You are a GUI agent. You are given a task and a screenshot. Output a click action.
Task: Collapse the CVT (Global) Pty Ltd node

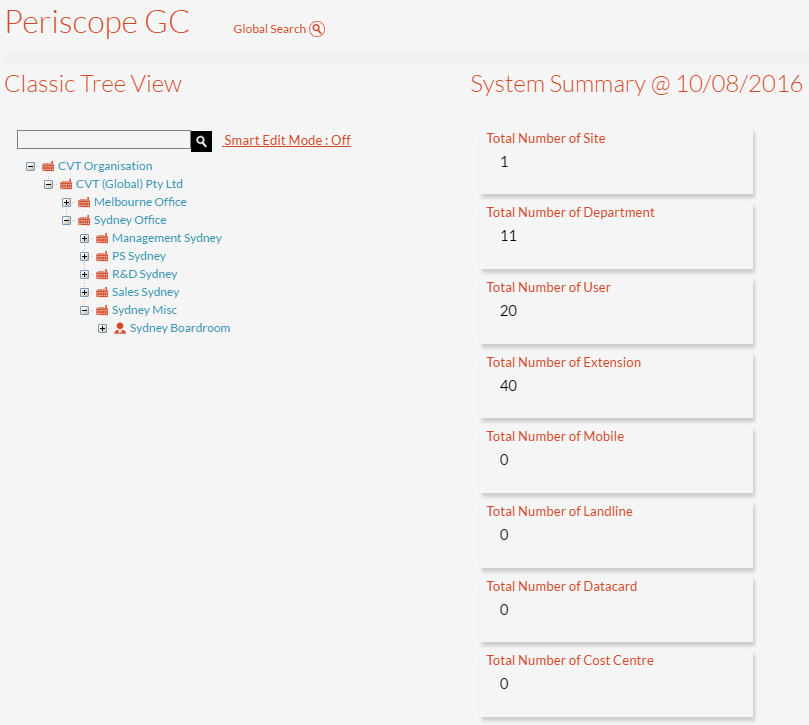pos(48,184)
